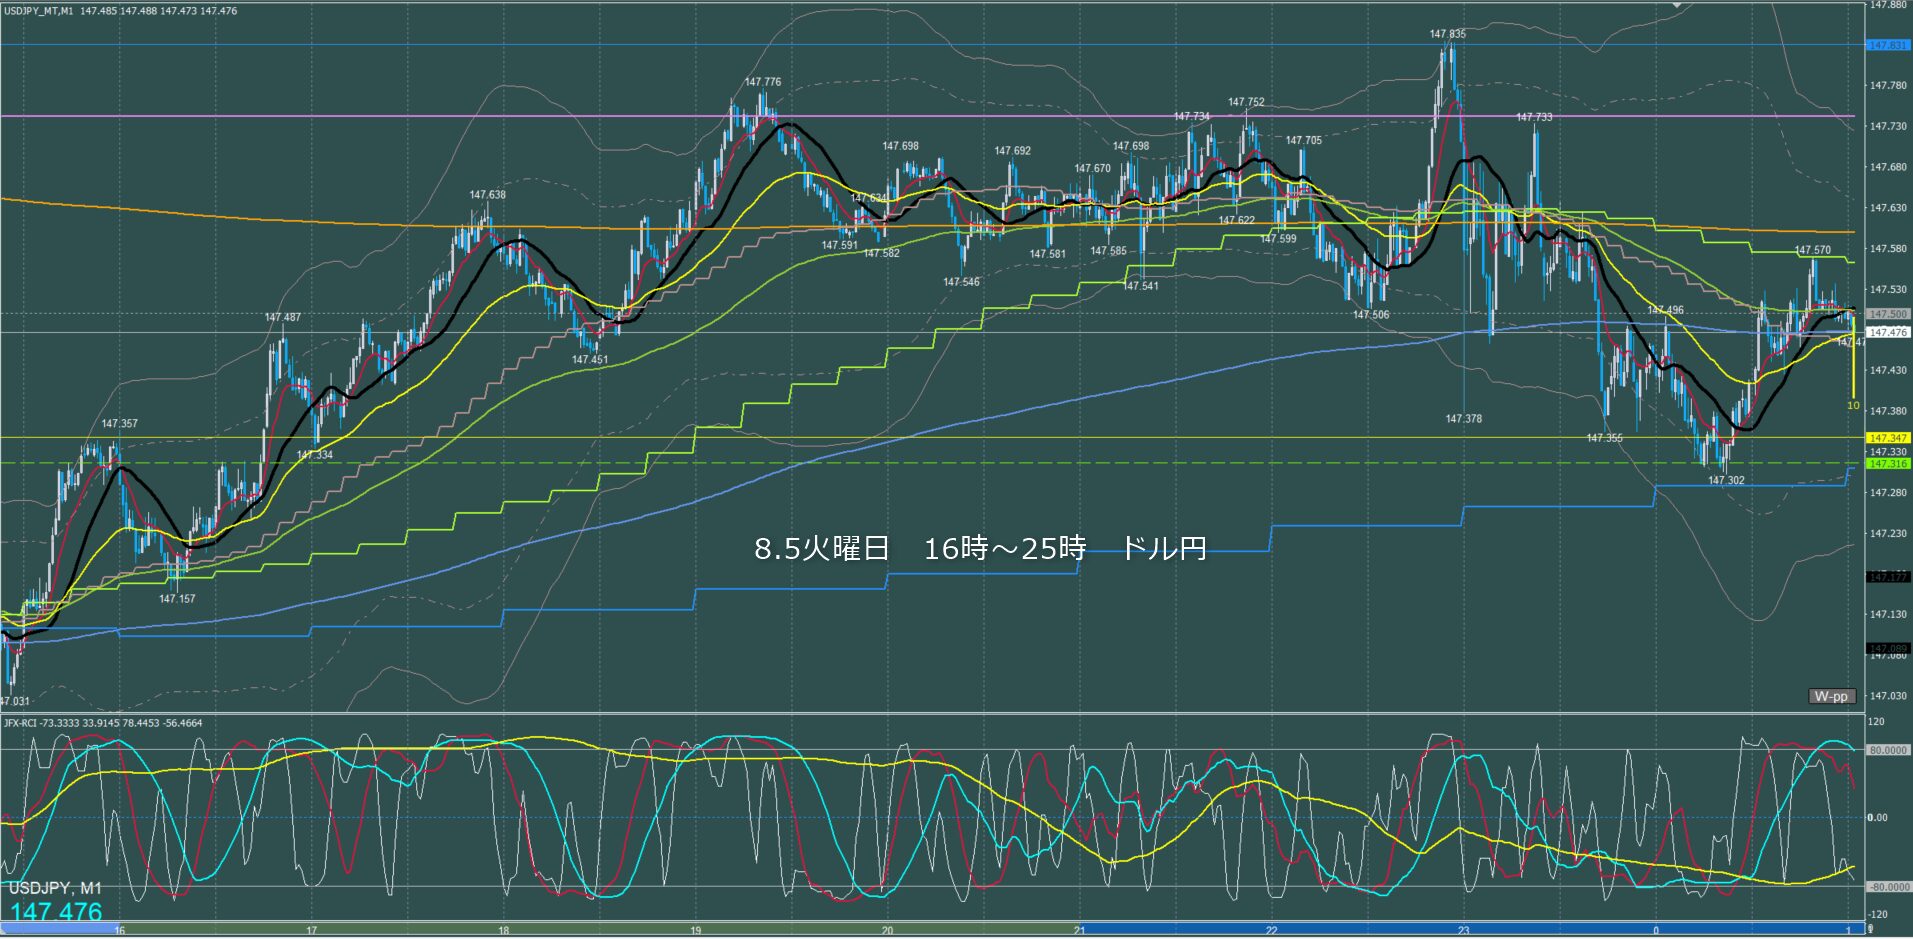
Task: Click the 147.835 high price label
Action: coord(1448,34)
